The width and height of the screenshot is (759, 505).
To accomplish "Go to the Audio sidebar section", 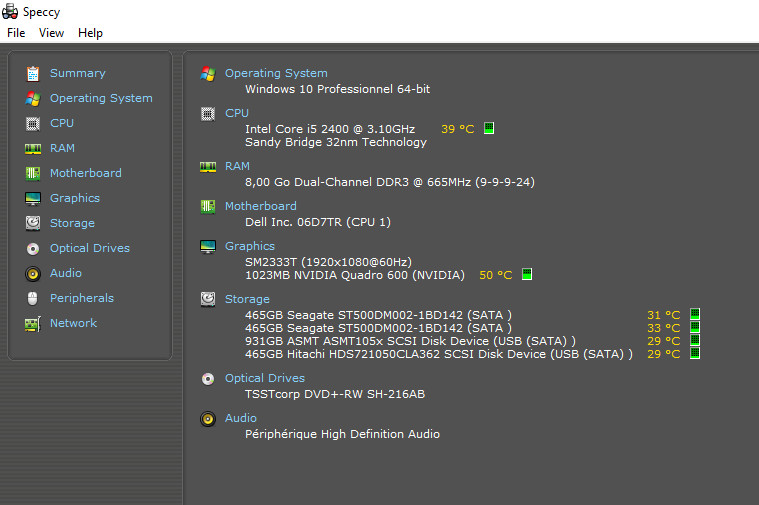I will coord(66,273).
